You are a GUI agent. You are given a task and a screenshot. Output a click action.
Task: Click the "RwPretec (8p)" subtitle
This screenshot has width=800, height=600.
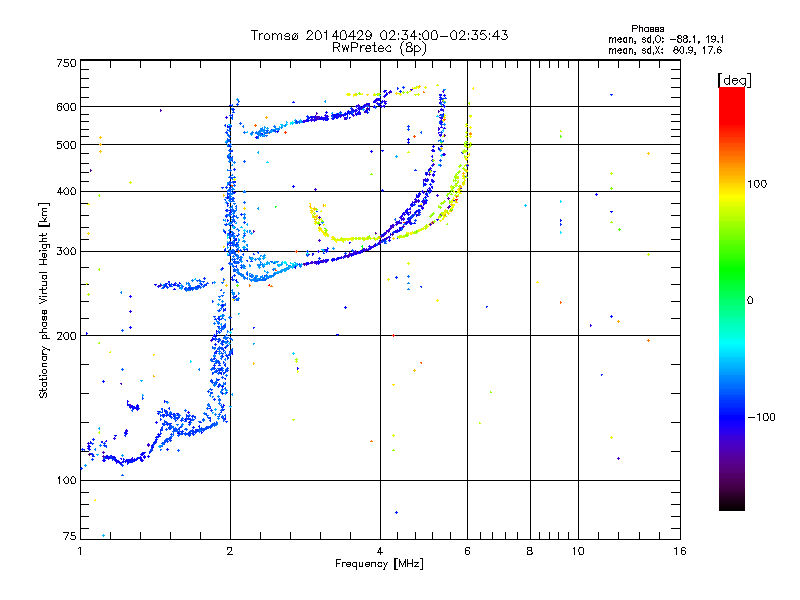tap(379, 48)
